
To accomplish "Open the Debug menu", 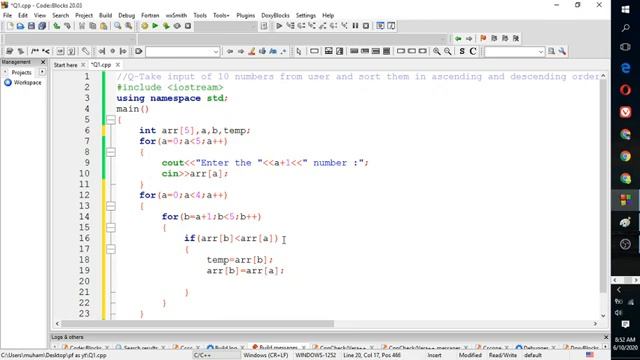I will point(127,16).
